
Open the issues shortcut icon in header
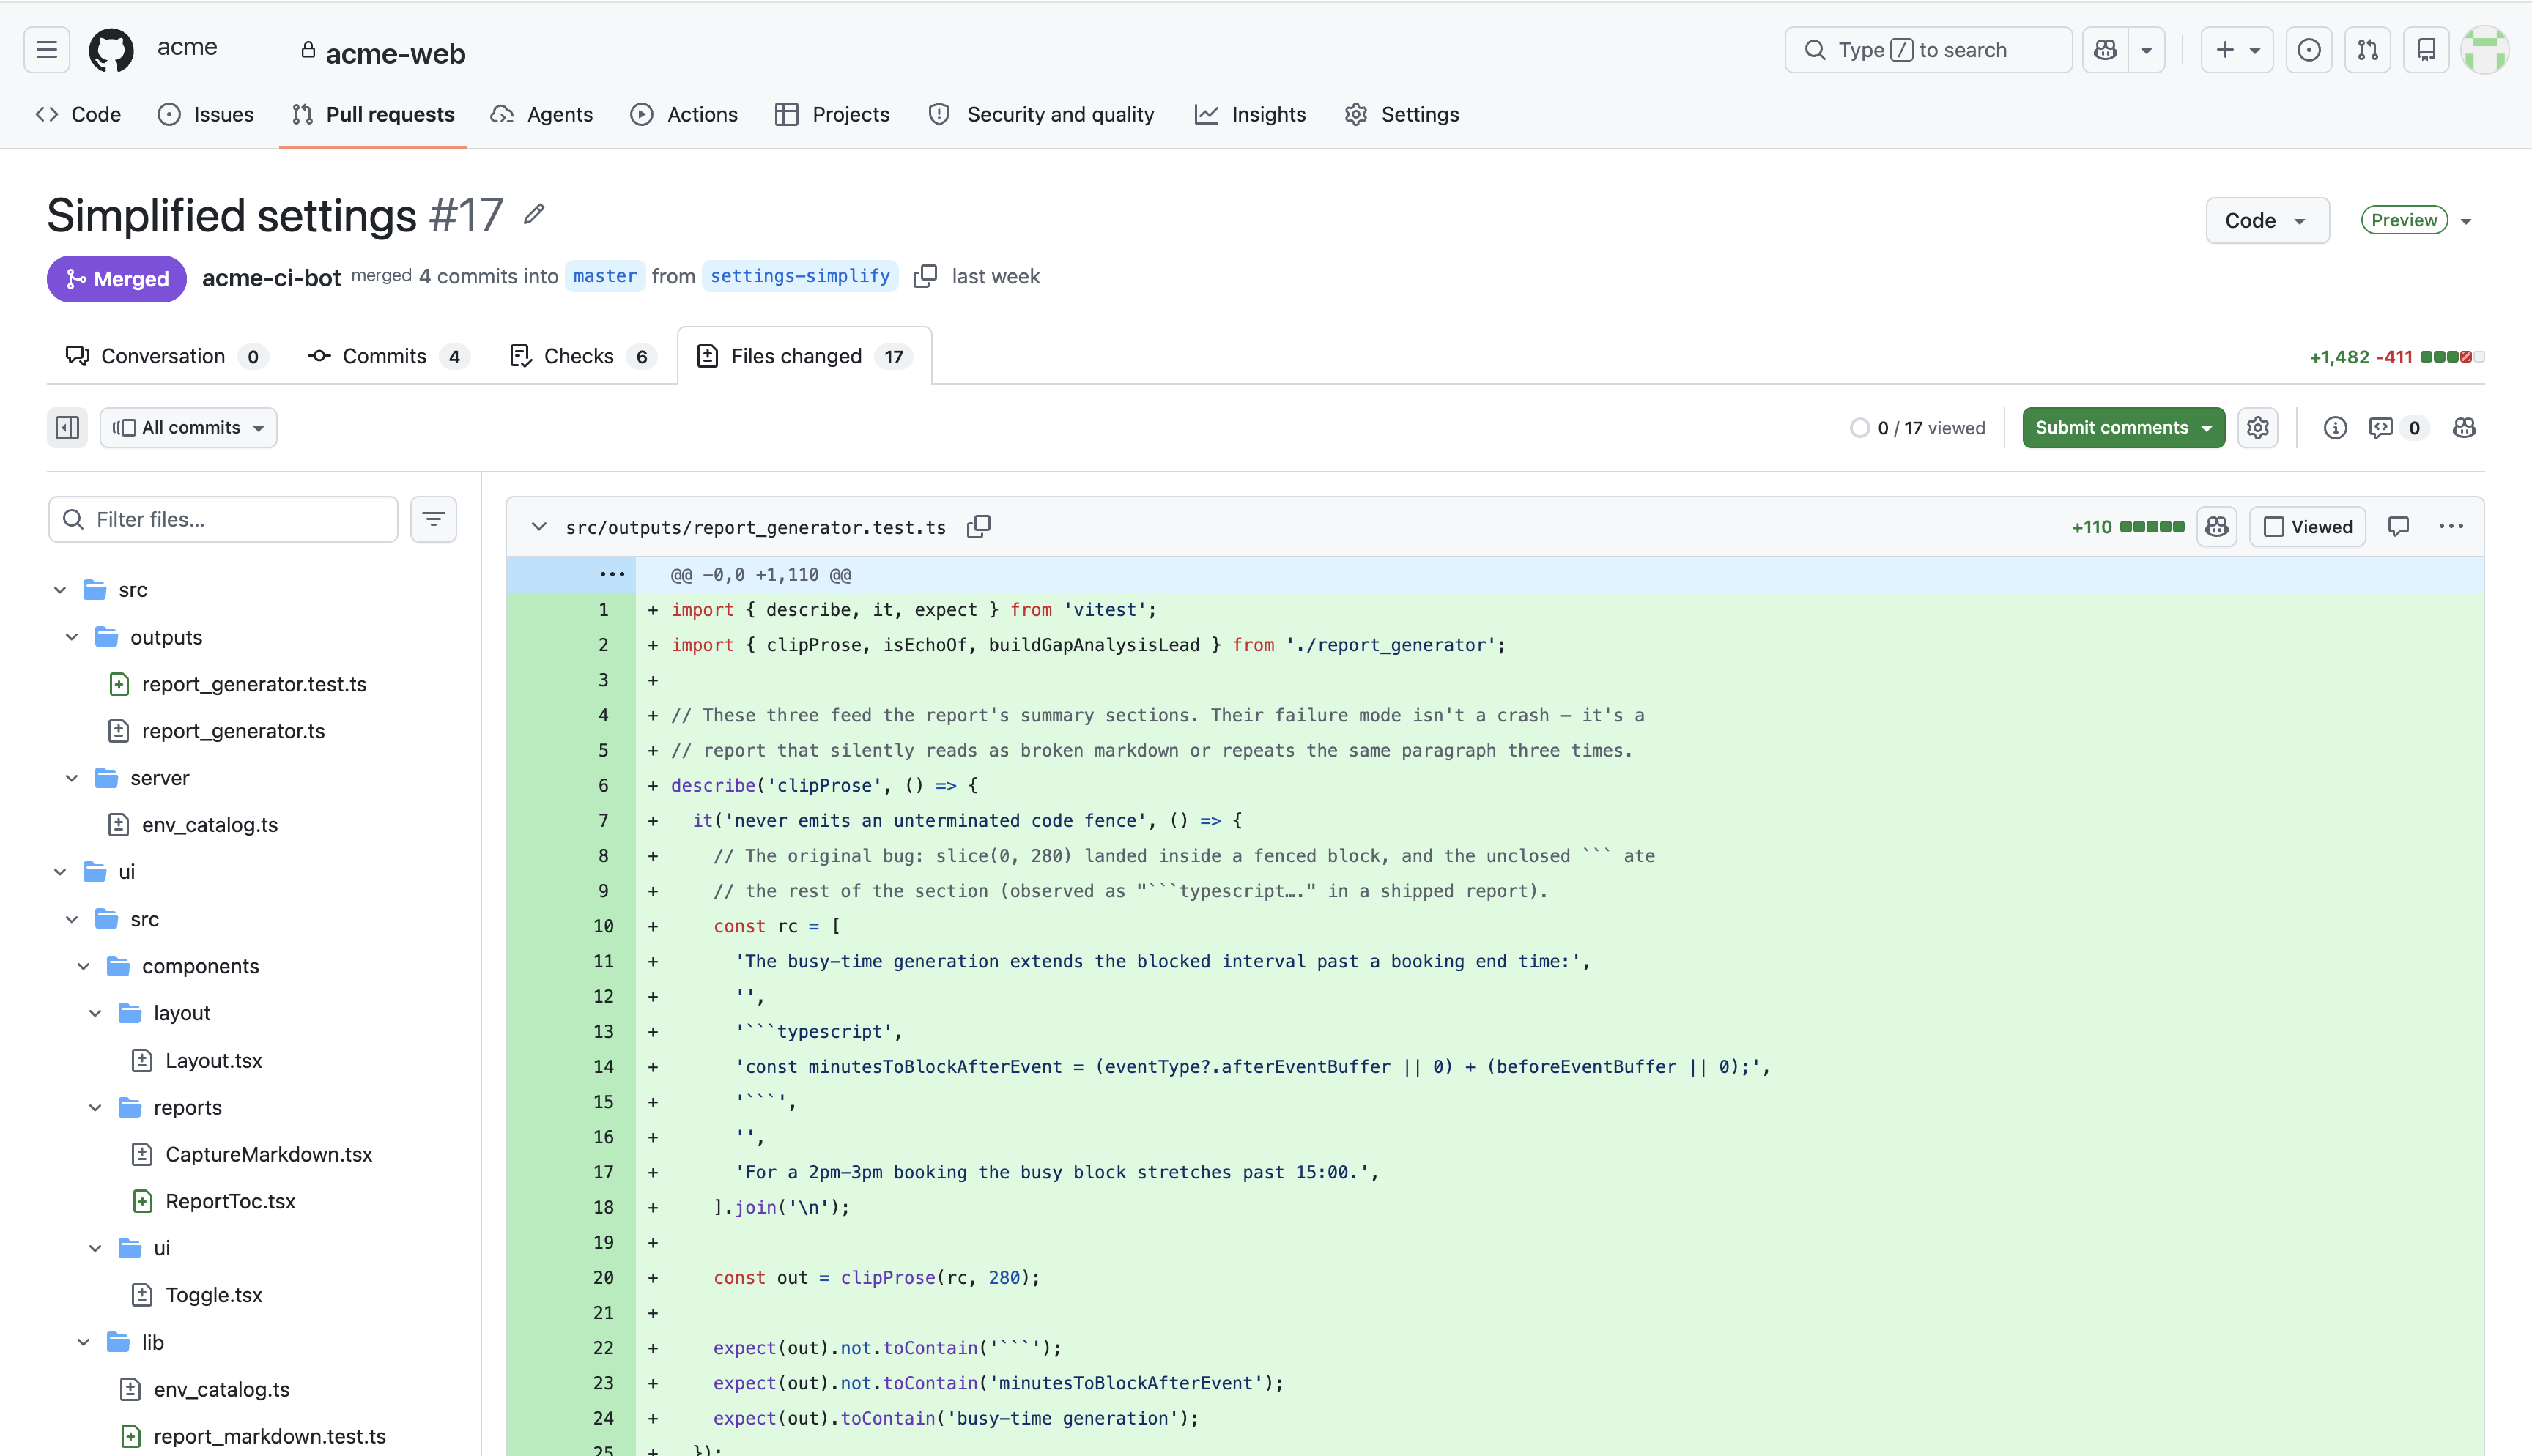2309,50
